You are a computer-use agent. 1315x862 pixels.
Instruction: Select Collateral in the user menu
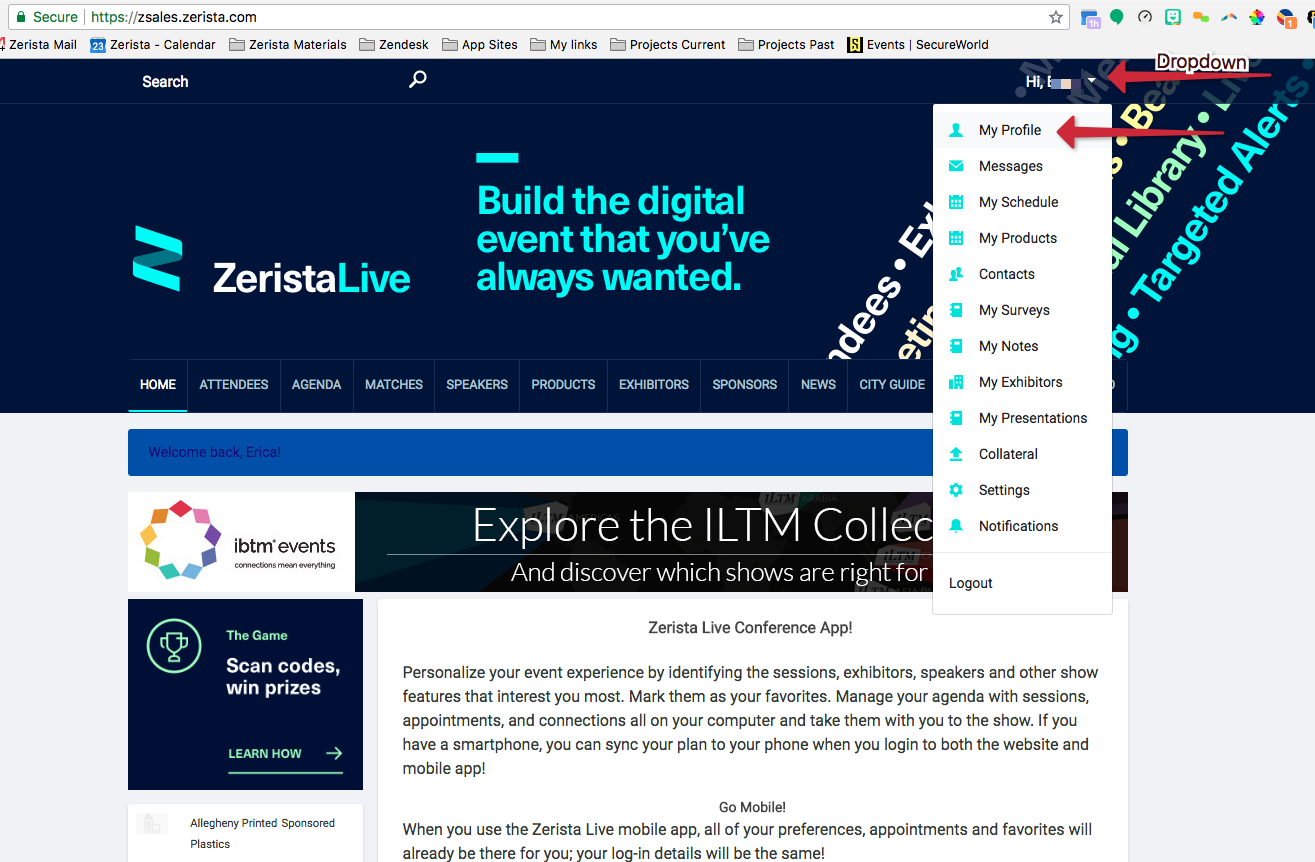pos(1022,454)
